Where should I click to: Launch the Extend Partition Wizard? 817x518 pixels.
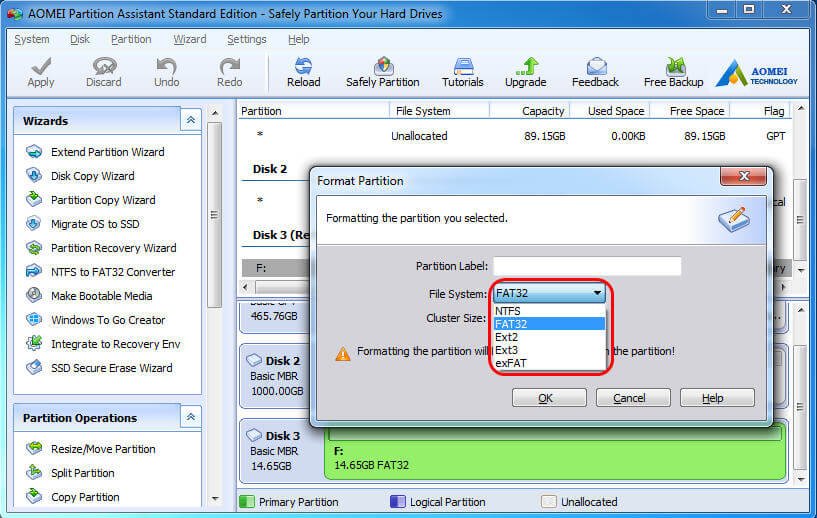[x=107, y=152]
